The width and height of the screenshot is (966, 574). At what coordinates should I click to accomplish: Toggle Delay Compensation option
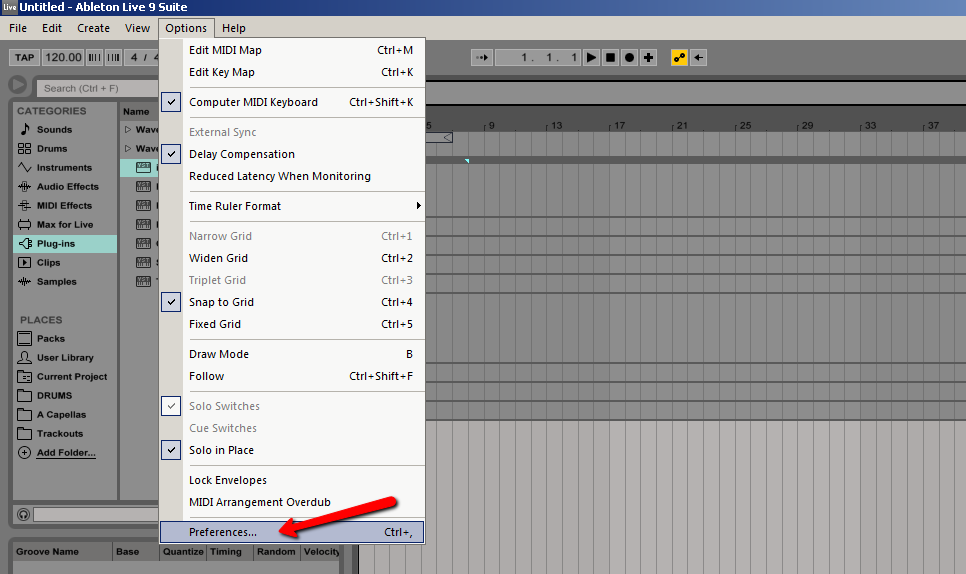[x=293, y=154]
